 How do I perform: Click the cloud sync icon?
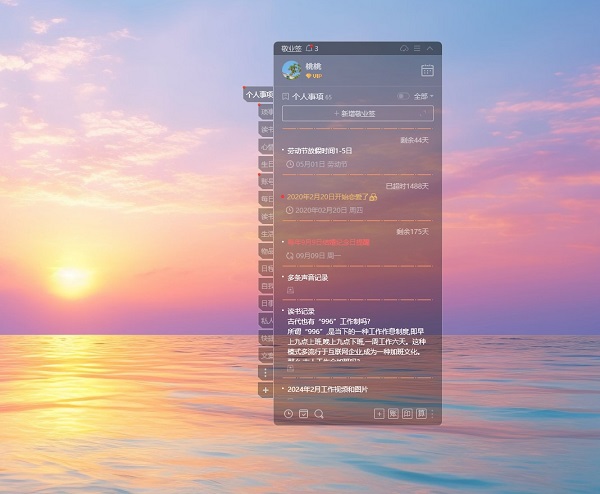pos(404,48)
